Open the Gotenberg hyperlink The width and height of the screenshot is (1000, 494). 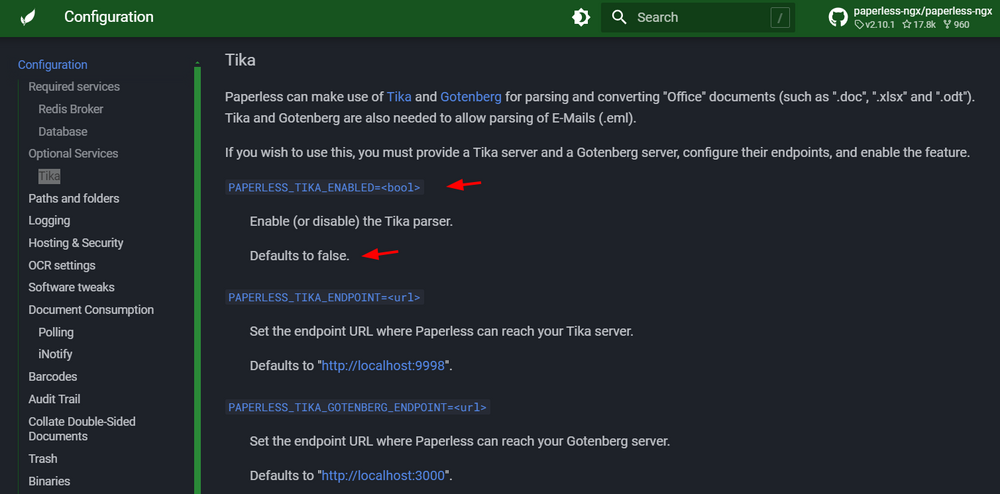471,98
